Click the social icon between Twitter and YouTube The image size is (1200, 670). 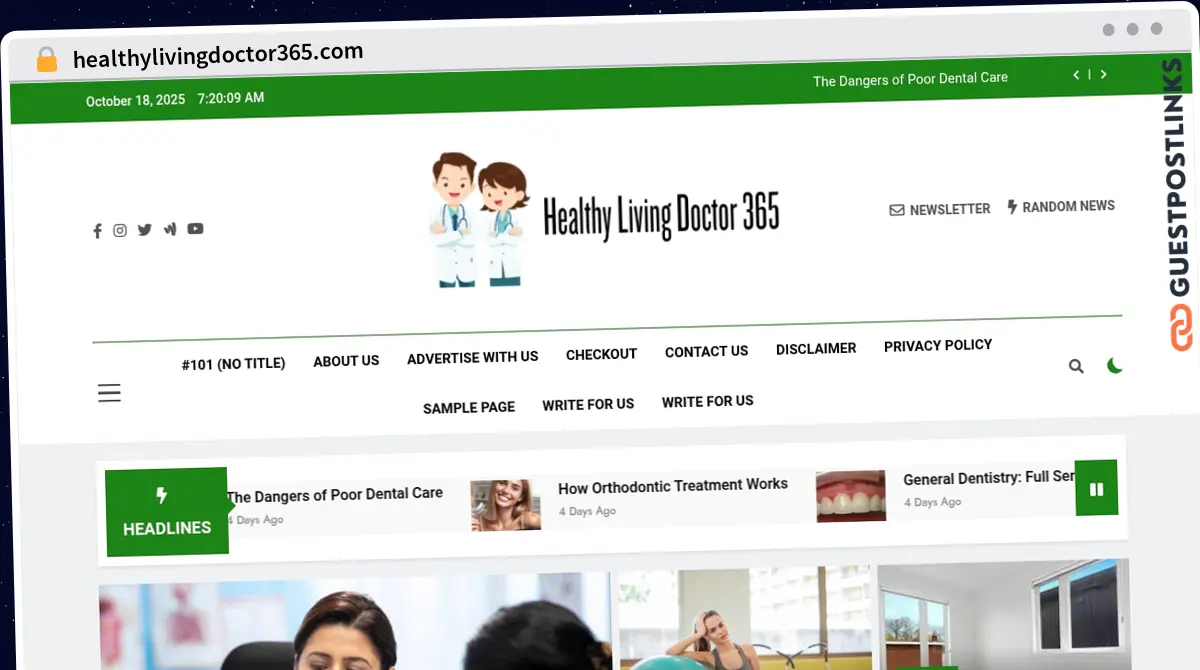click(x=170, y=229)
